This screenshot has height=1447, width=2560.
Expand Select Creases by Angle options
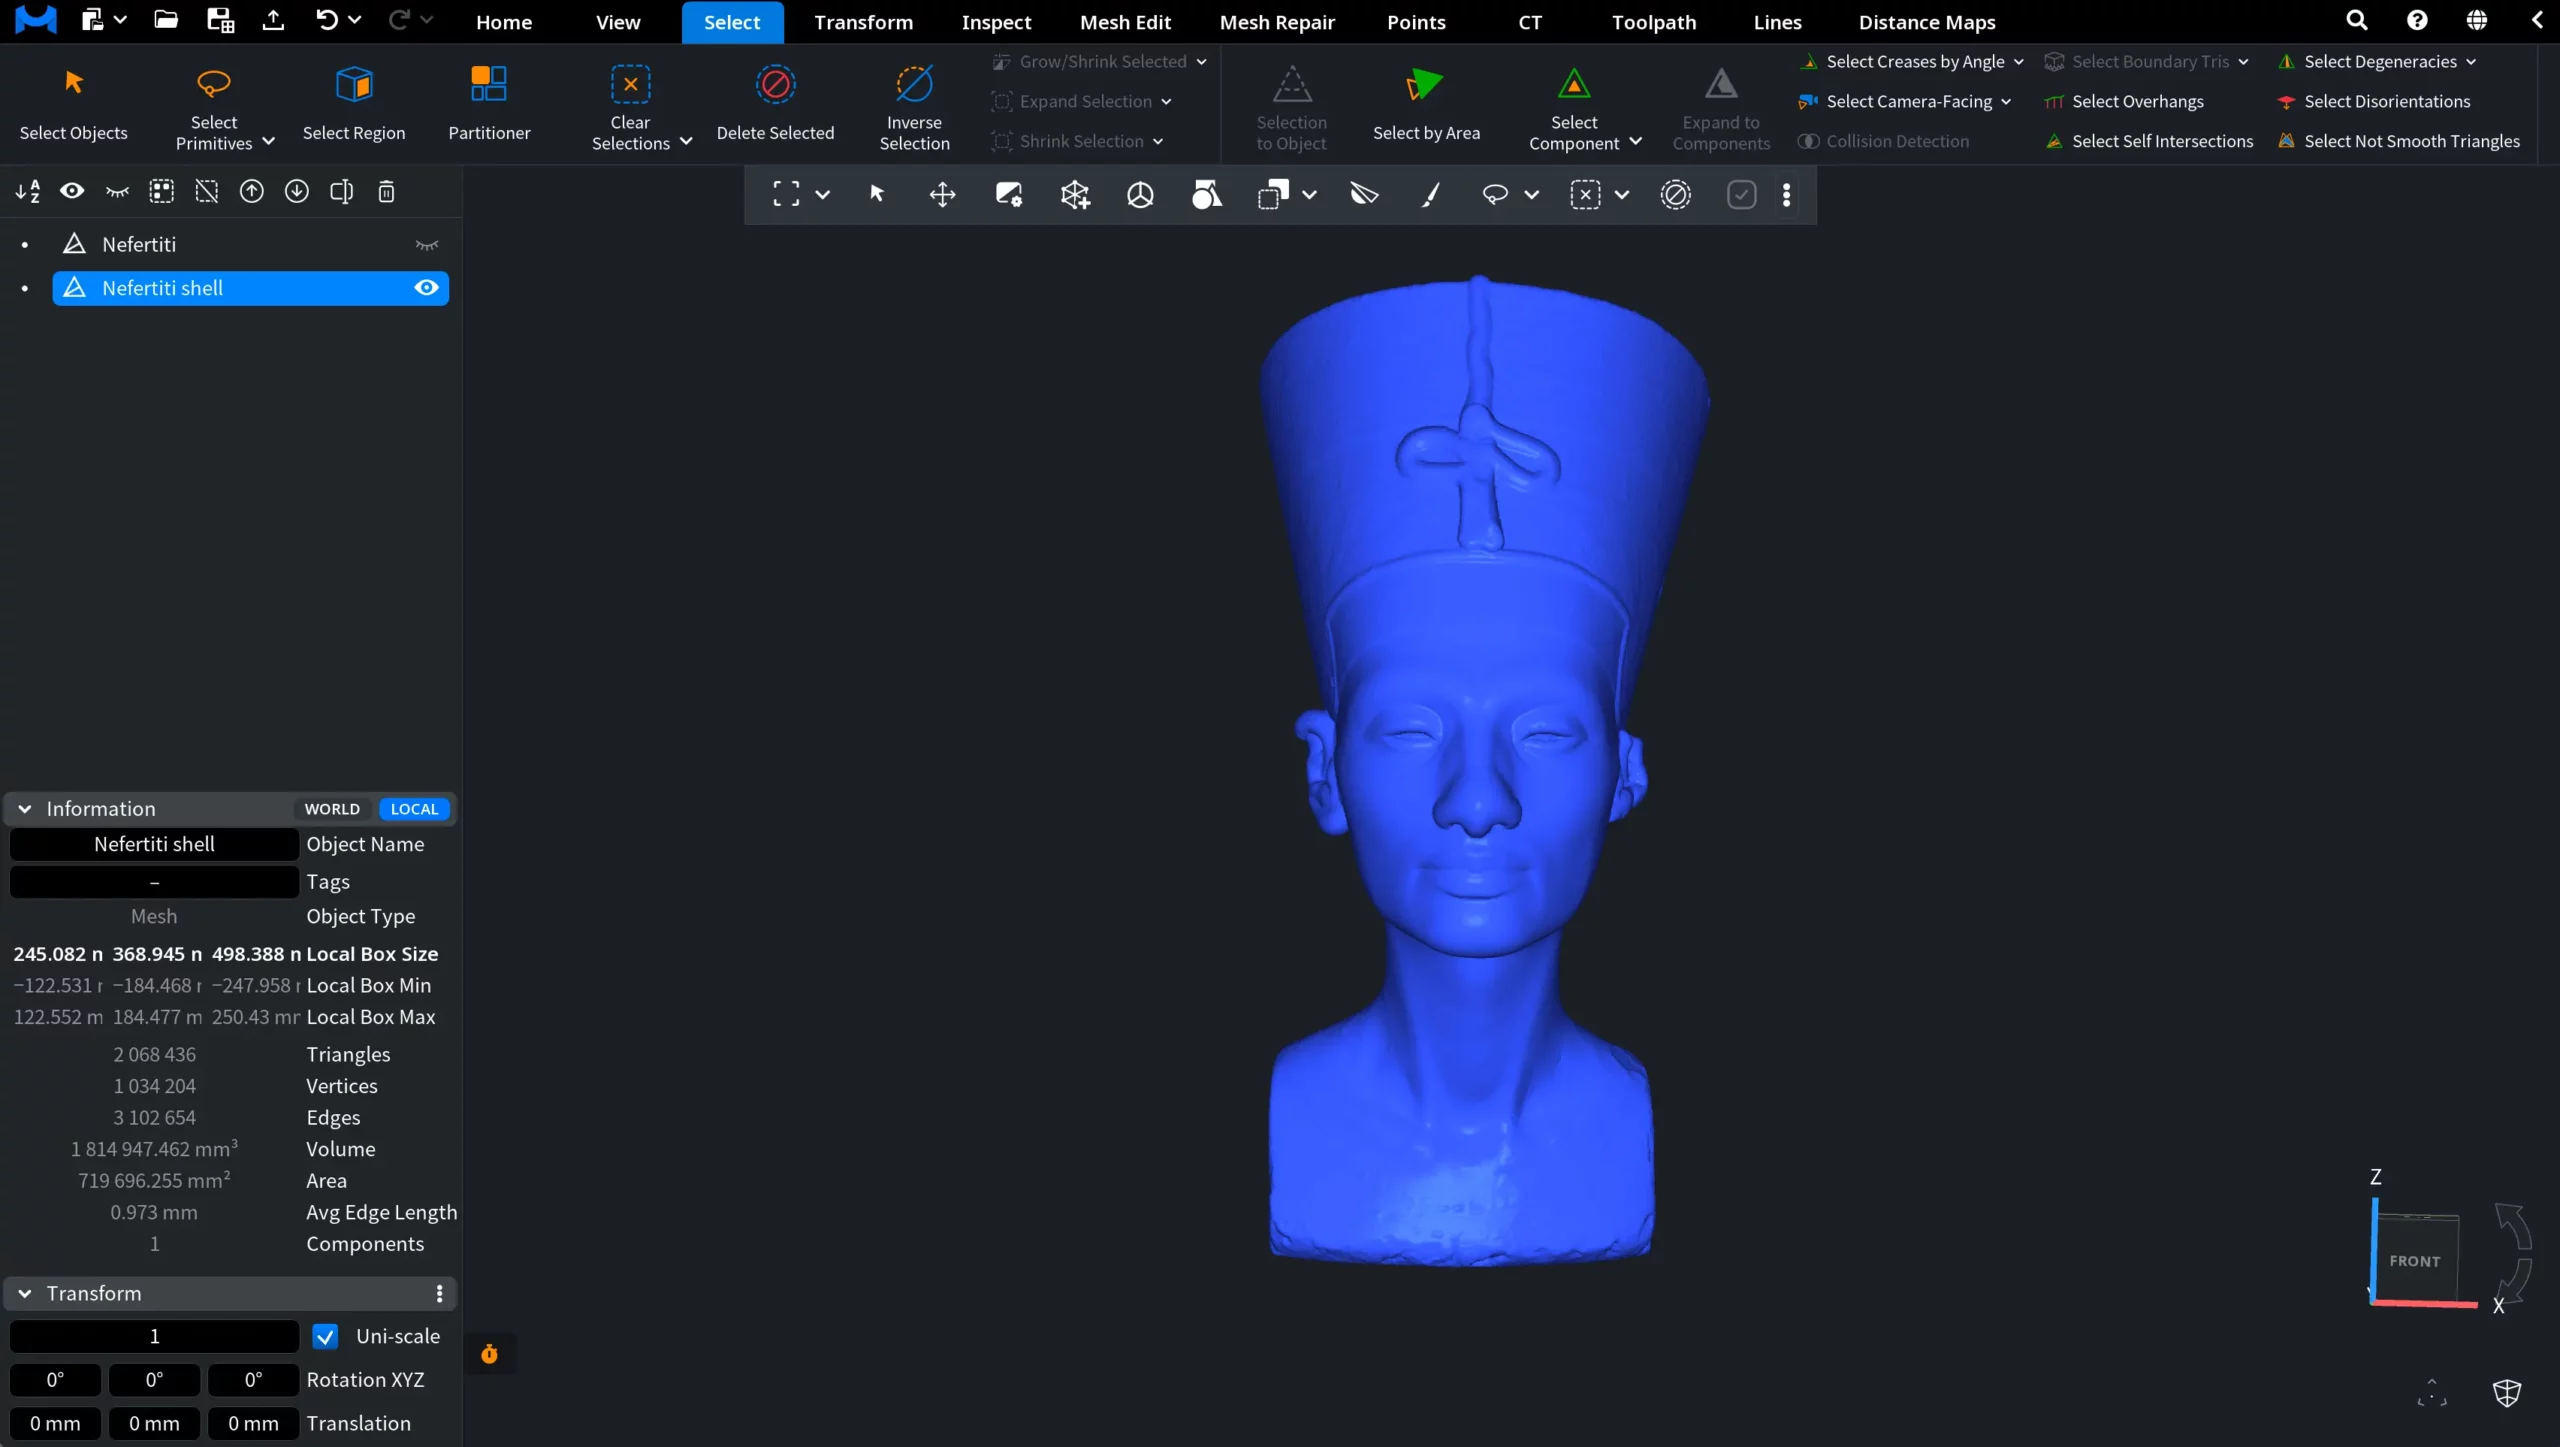coord(2019,62)
